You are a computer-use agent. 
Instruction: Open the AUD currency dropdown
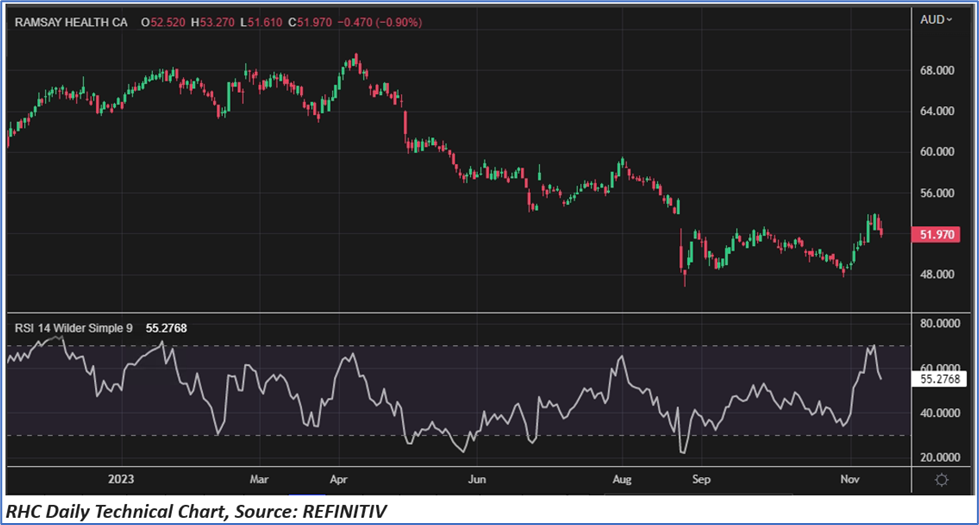(x=936, y=20)
